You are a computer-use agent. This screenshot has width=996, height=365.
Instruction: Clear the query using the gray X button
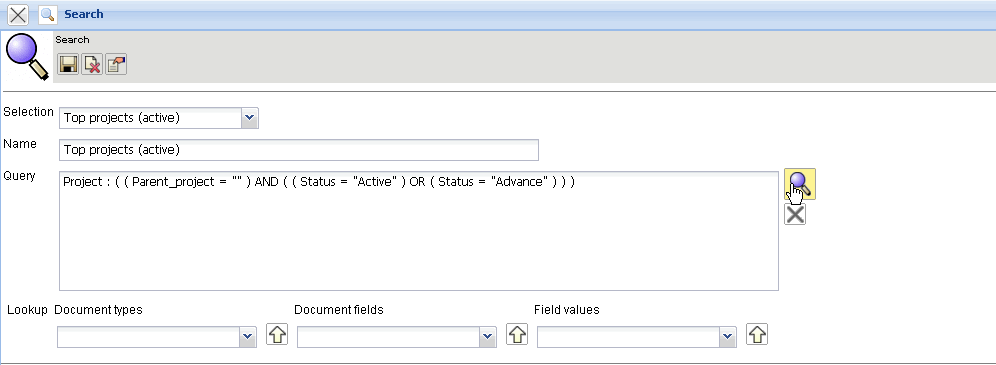pyautogui.click(x=795, y=215)
